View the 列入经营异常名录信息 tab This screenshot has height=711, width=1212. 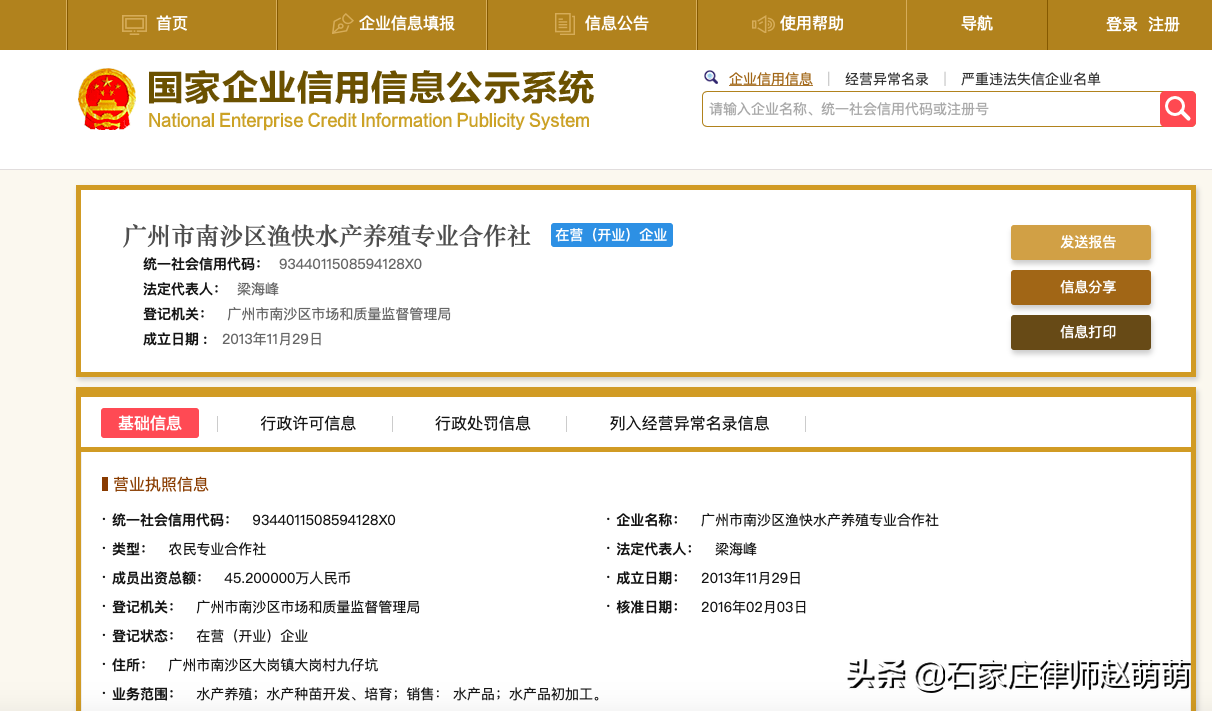[686, 423]
